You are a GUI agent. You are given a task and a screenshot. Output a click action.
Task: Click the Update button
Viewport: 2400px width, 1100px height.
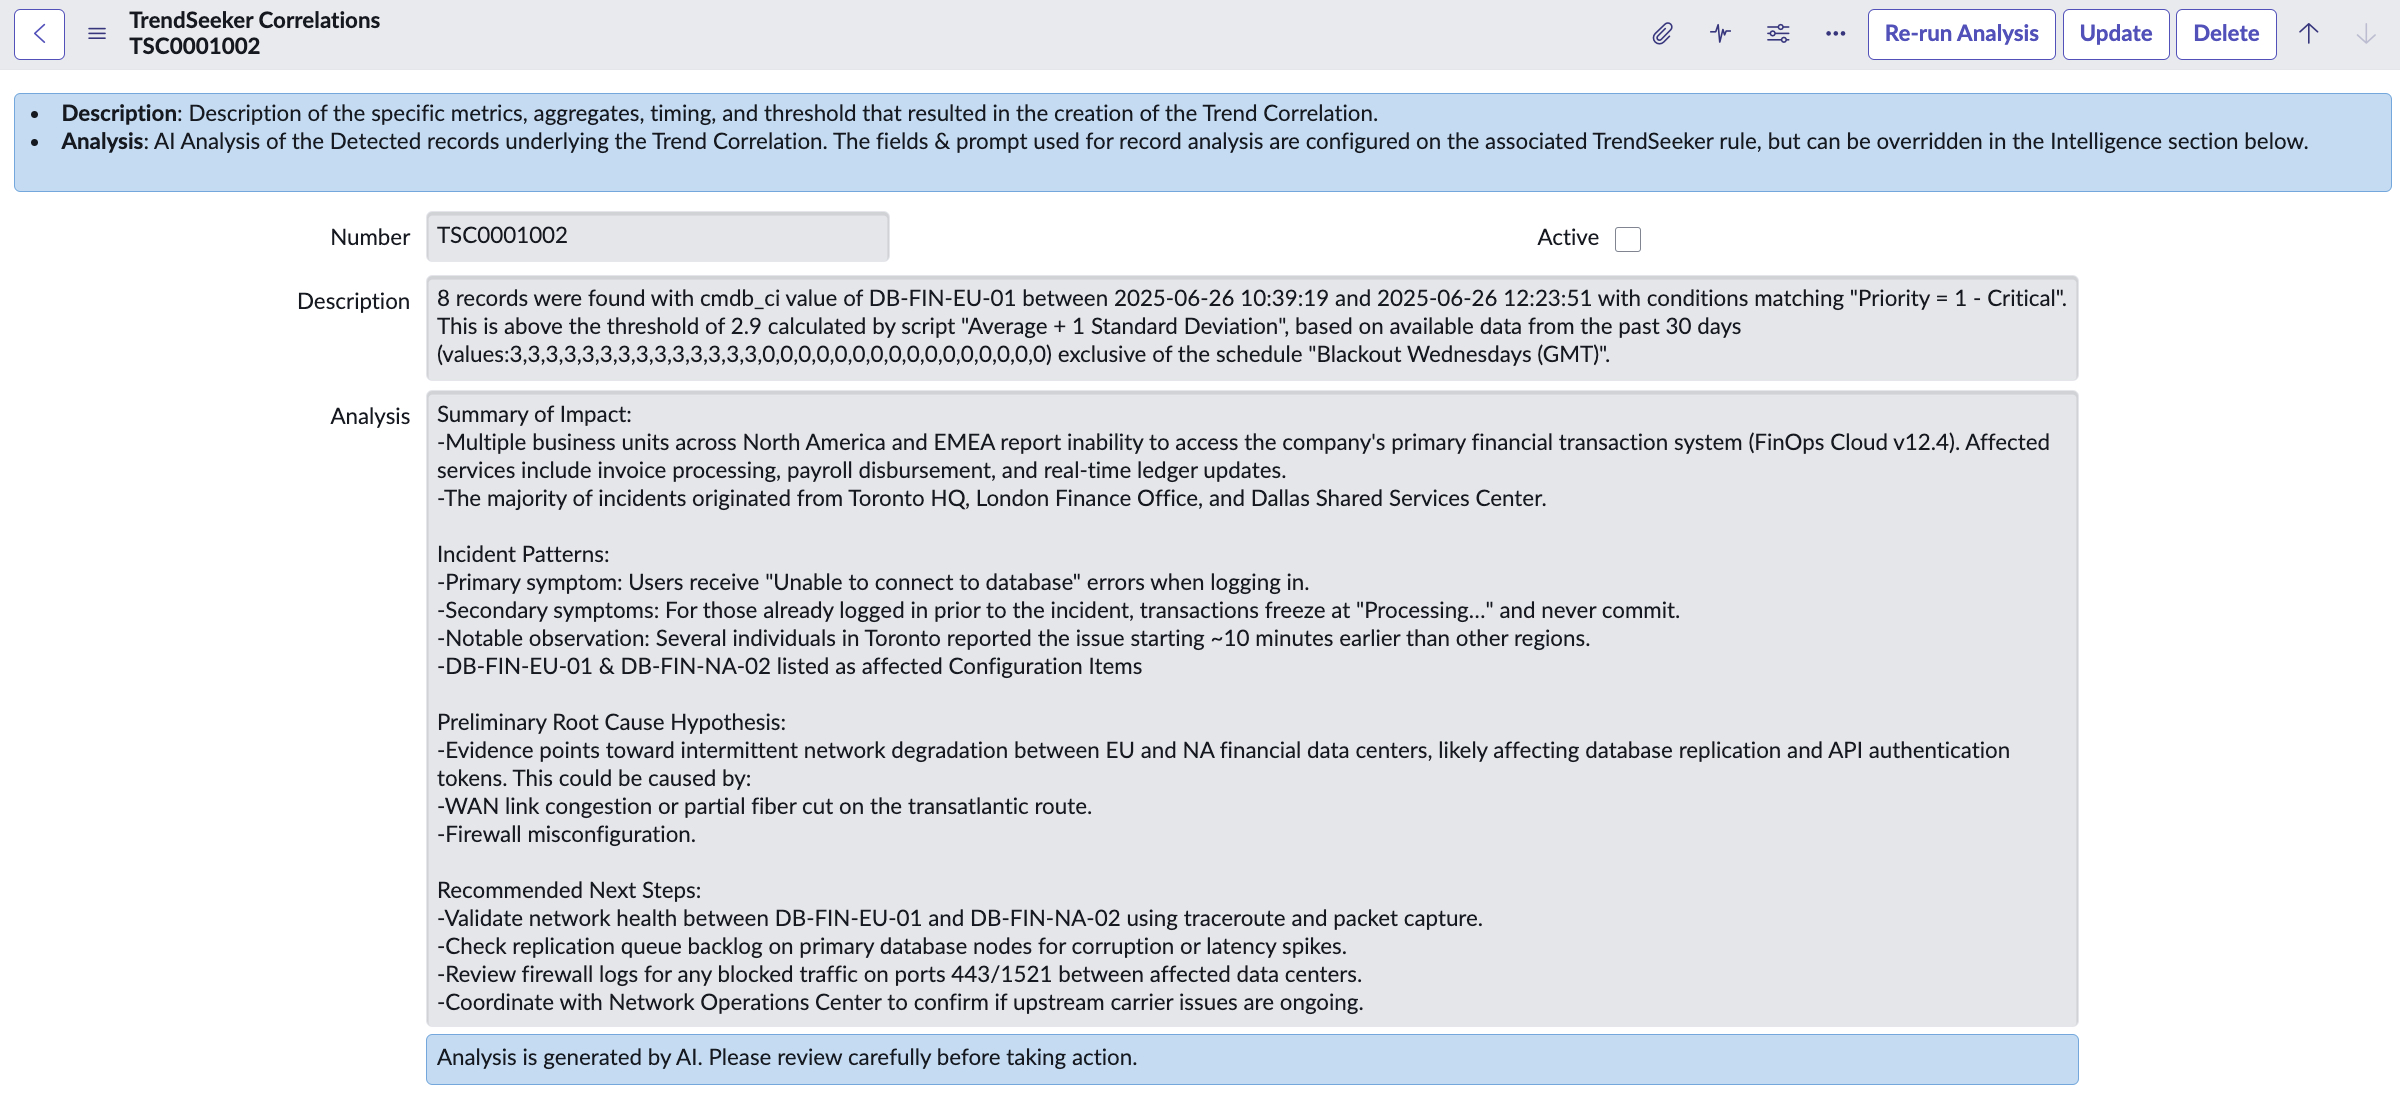pos(2115,34)
